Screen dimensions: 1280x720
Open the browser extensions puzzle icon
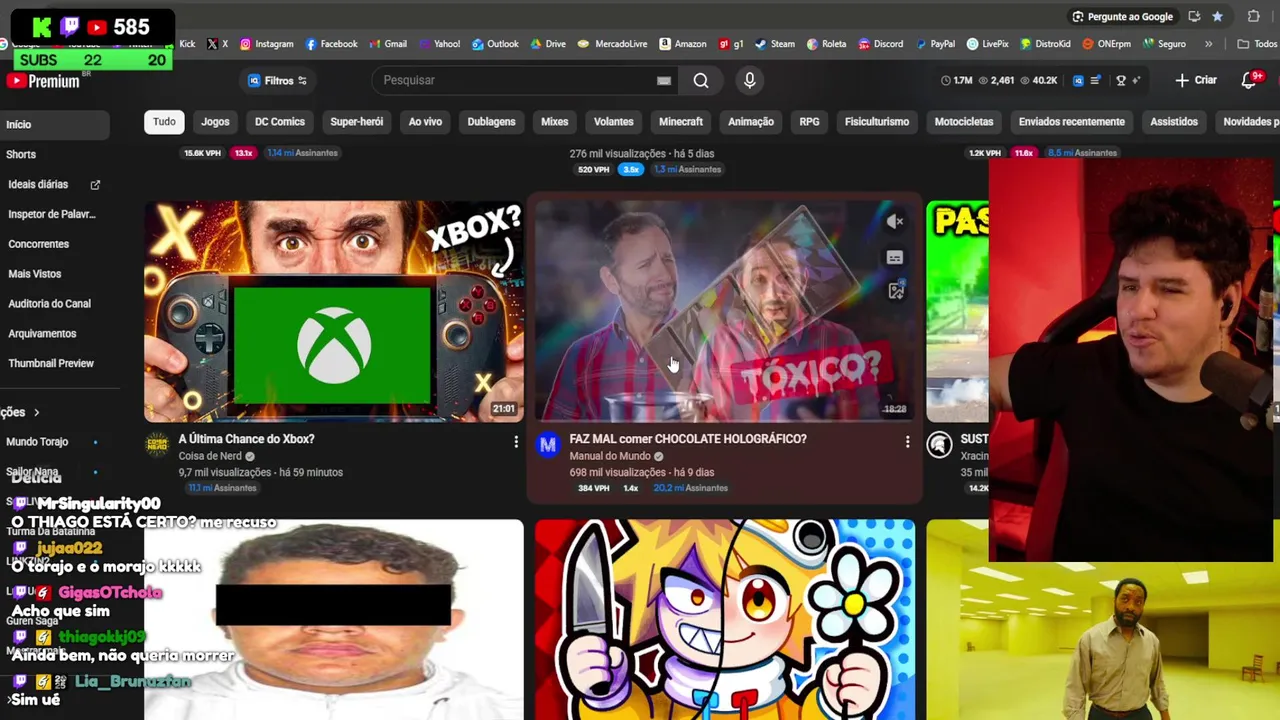1254,17
